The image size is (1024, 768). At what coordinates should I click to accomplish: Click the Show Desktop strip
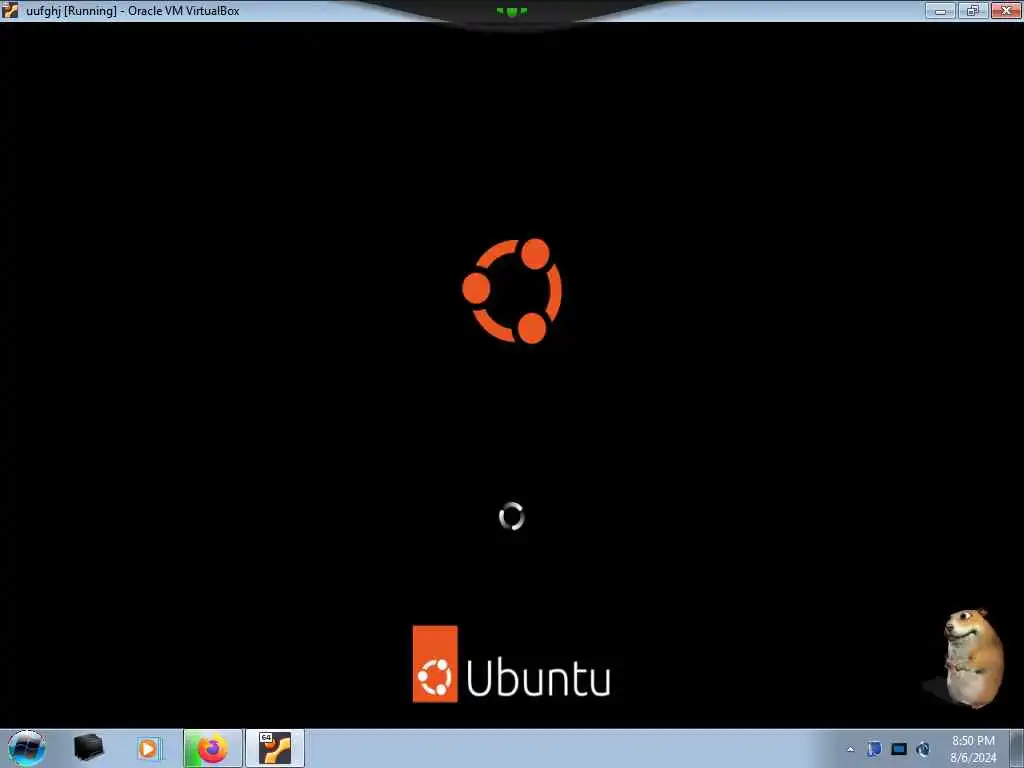[x=1017, y=748]
